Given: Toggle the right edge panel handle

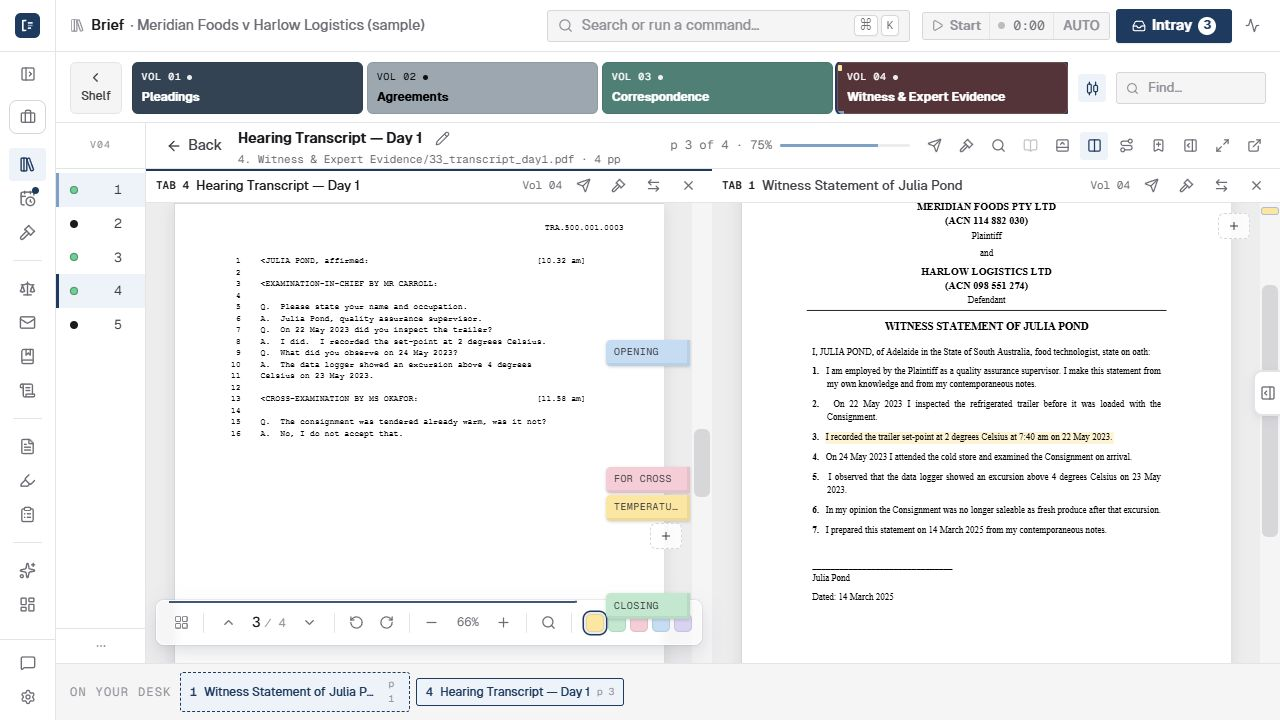Looking at the screenshot, I should coord(1267,393).
